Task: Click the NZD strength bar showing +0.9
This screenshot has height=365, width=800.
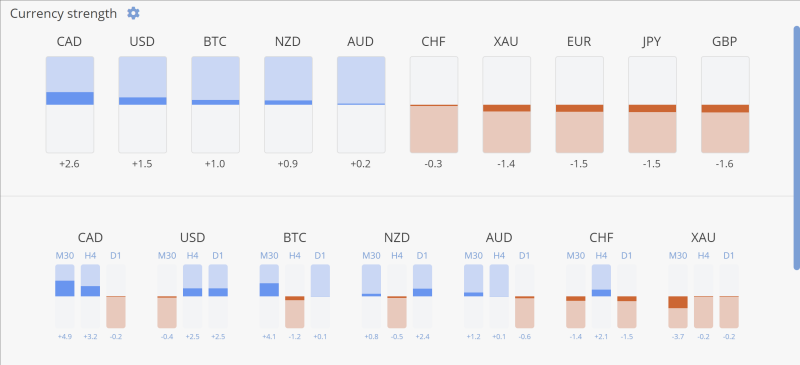Action: (x=288, y=105)
